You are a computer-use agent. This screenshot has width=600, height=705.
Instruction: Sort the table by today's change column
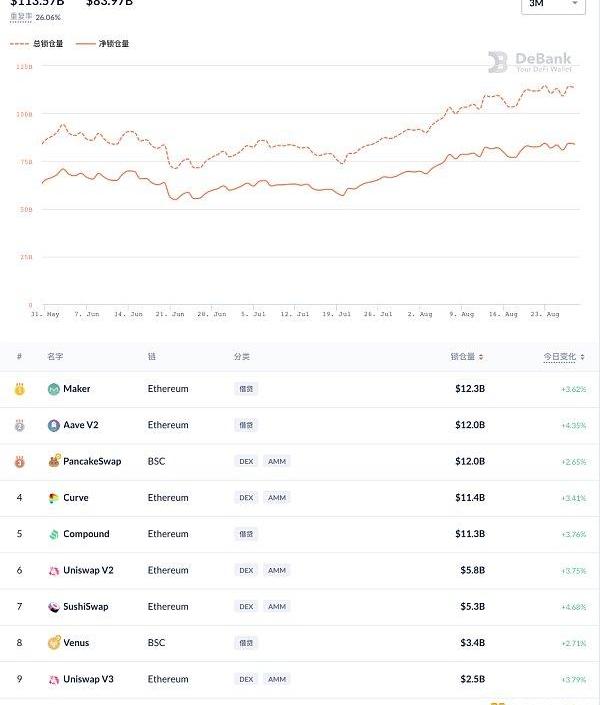[564, 357]
